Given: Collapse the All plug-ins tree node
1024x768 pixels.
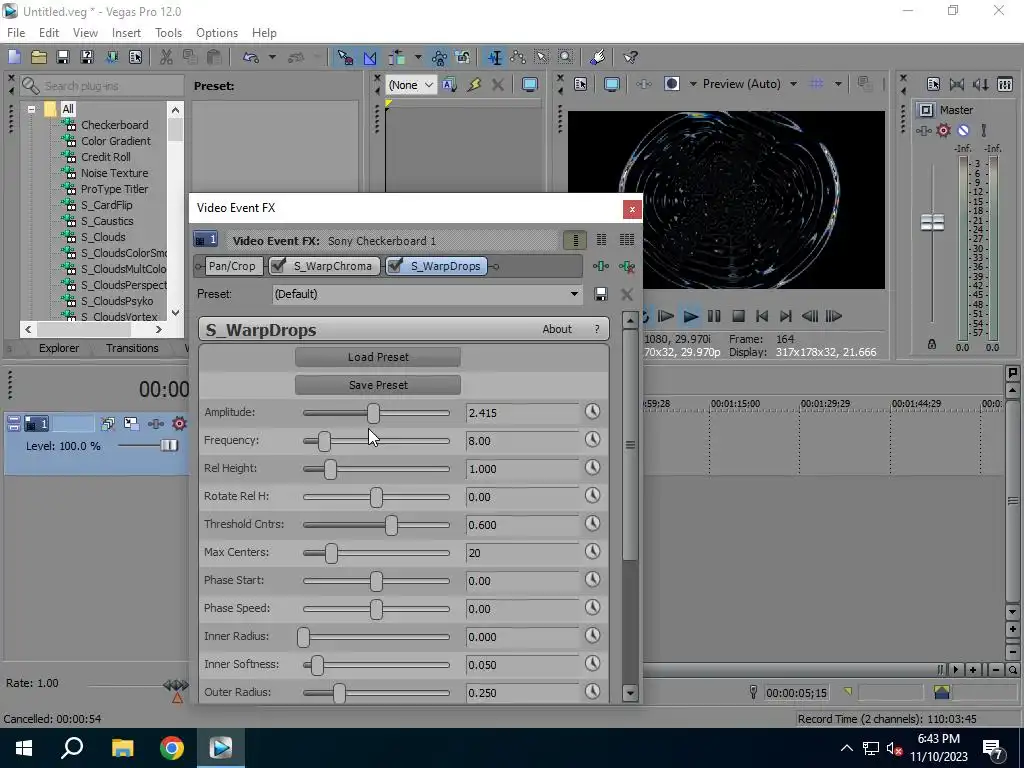Looking at the screenshot, I should (31, 109).
